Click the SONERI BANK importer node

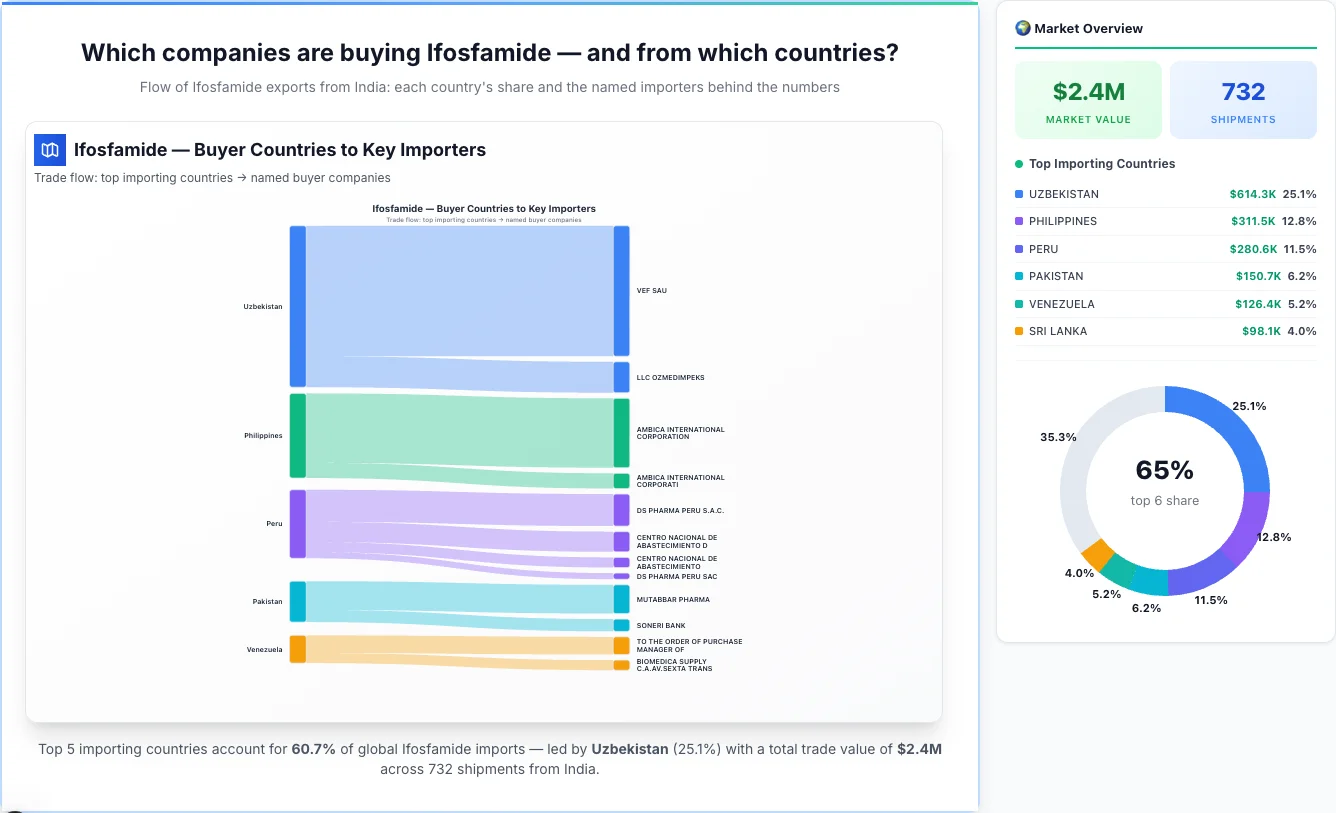pos(621,624)
